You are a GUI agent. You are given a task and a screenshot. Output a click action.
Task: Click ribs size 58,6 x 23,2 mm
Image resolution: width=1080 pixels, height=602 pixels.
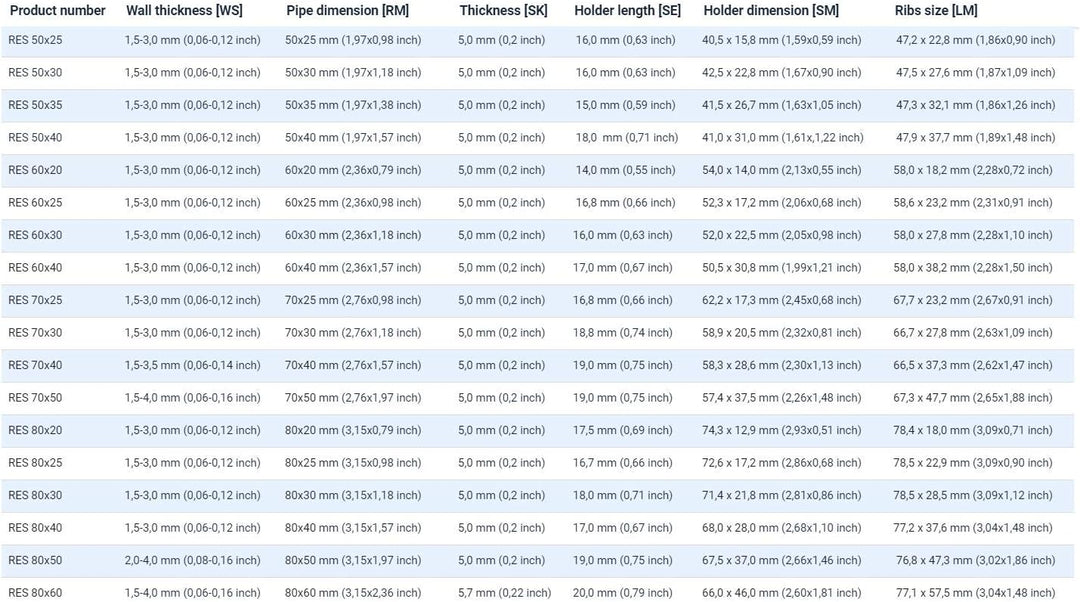[x=973, y=203]
